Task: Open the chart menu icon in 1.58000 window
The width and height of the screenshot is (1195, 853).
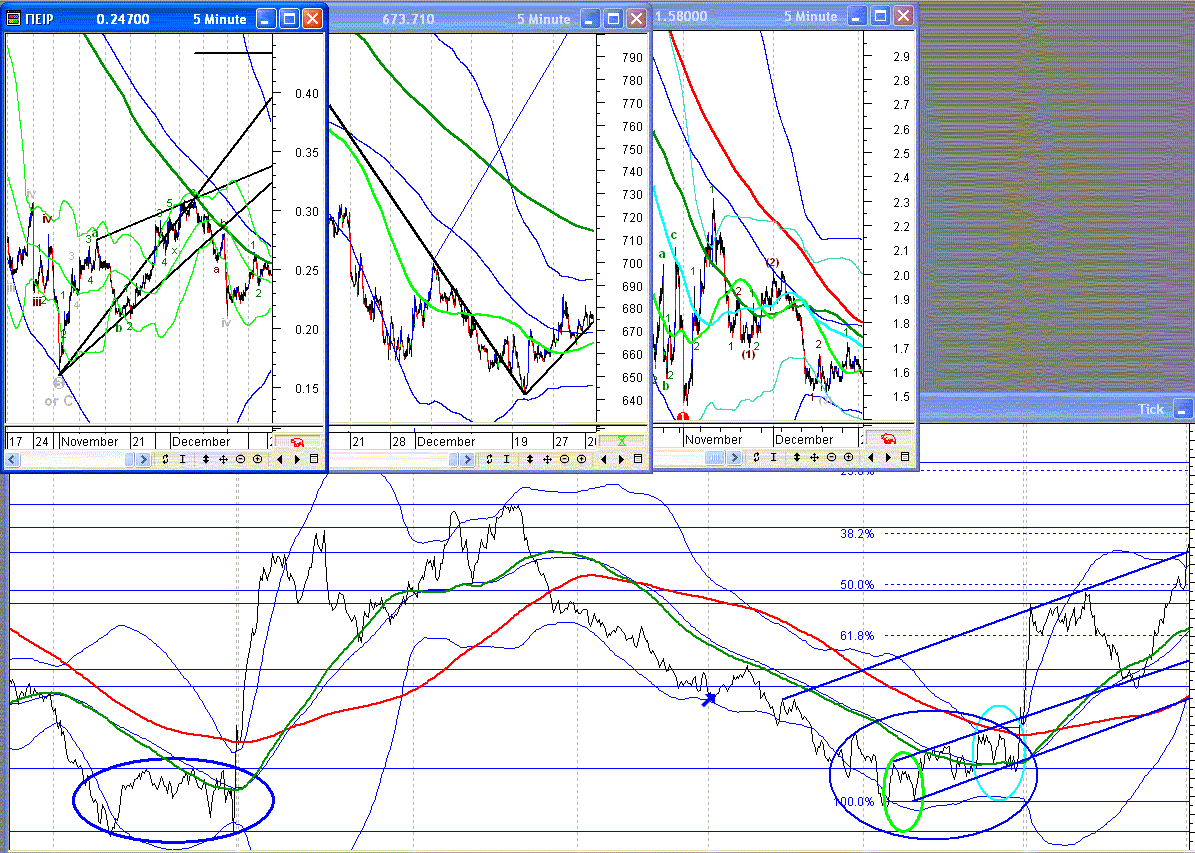Action: click(x=905, y=457)
